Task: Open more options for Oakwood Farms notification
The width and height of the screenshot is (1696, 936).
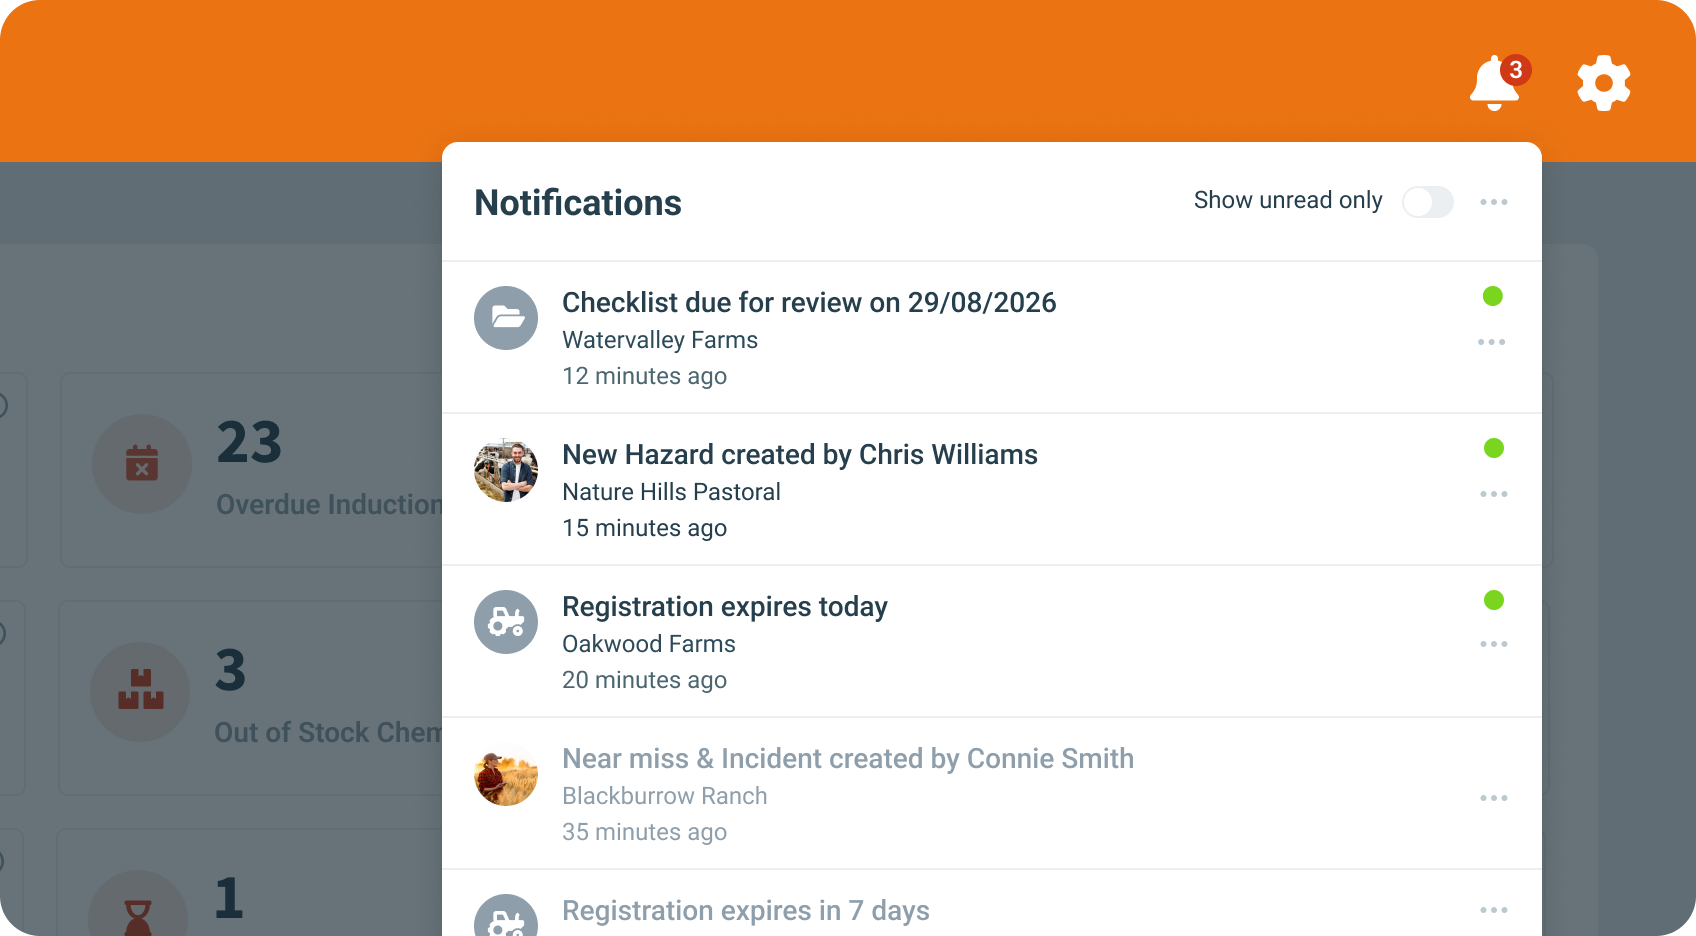Action: tap(1494, 644)
